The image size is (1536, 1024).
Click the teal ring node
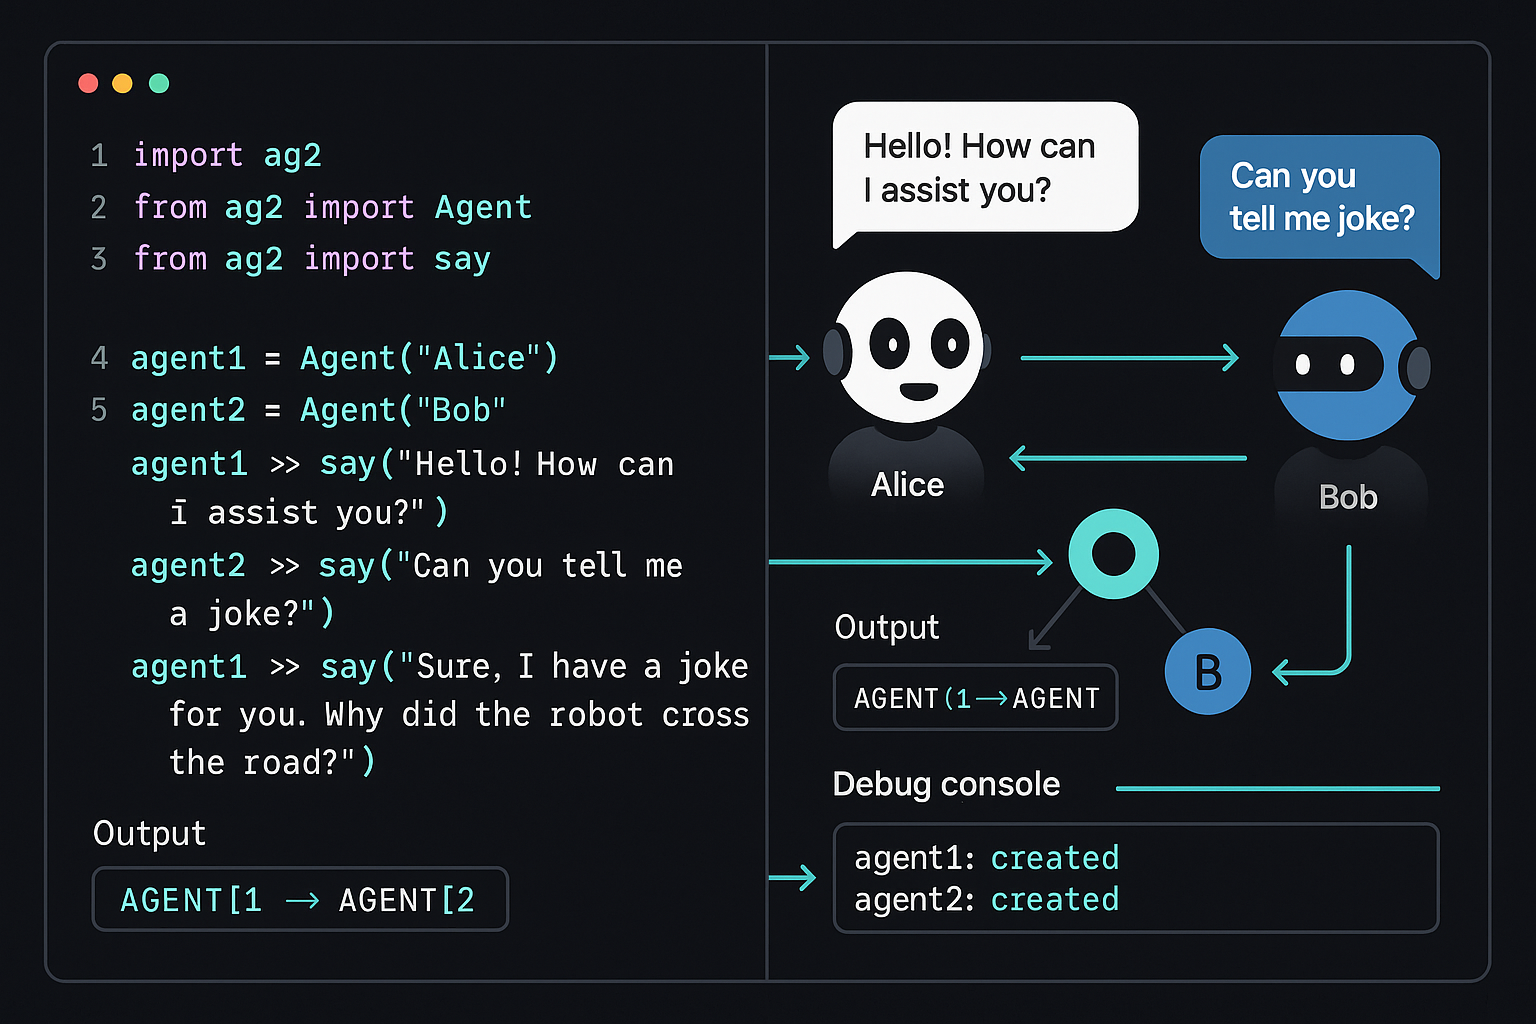click(1113, 553)
